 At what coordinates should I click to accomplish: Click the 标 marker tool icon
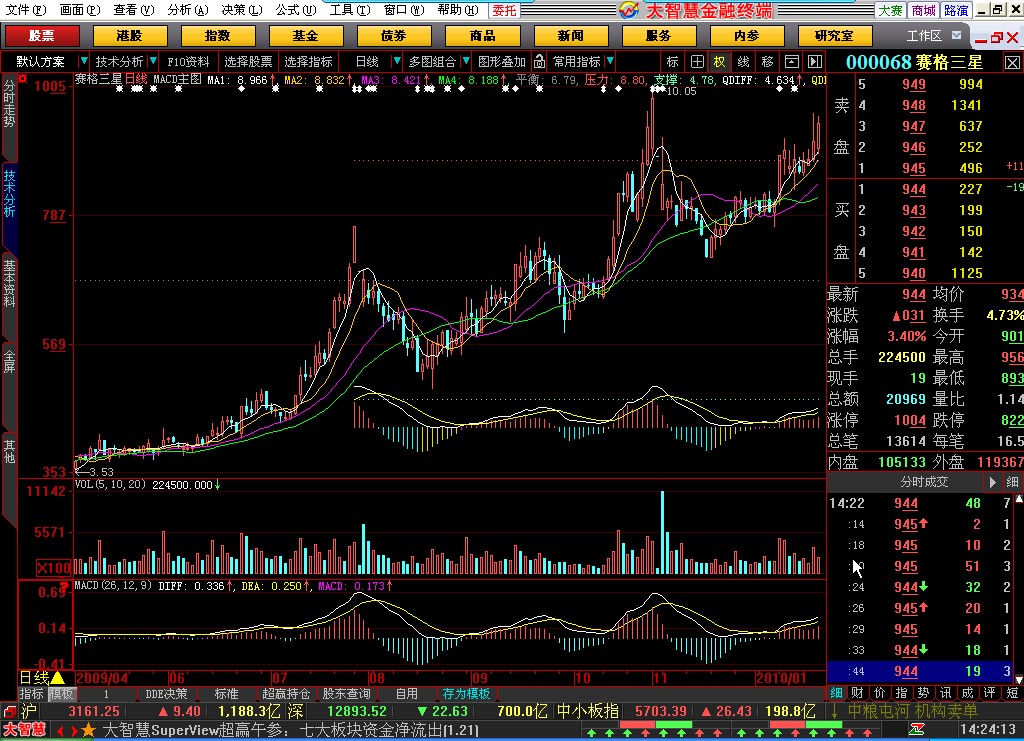point(673,61)
